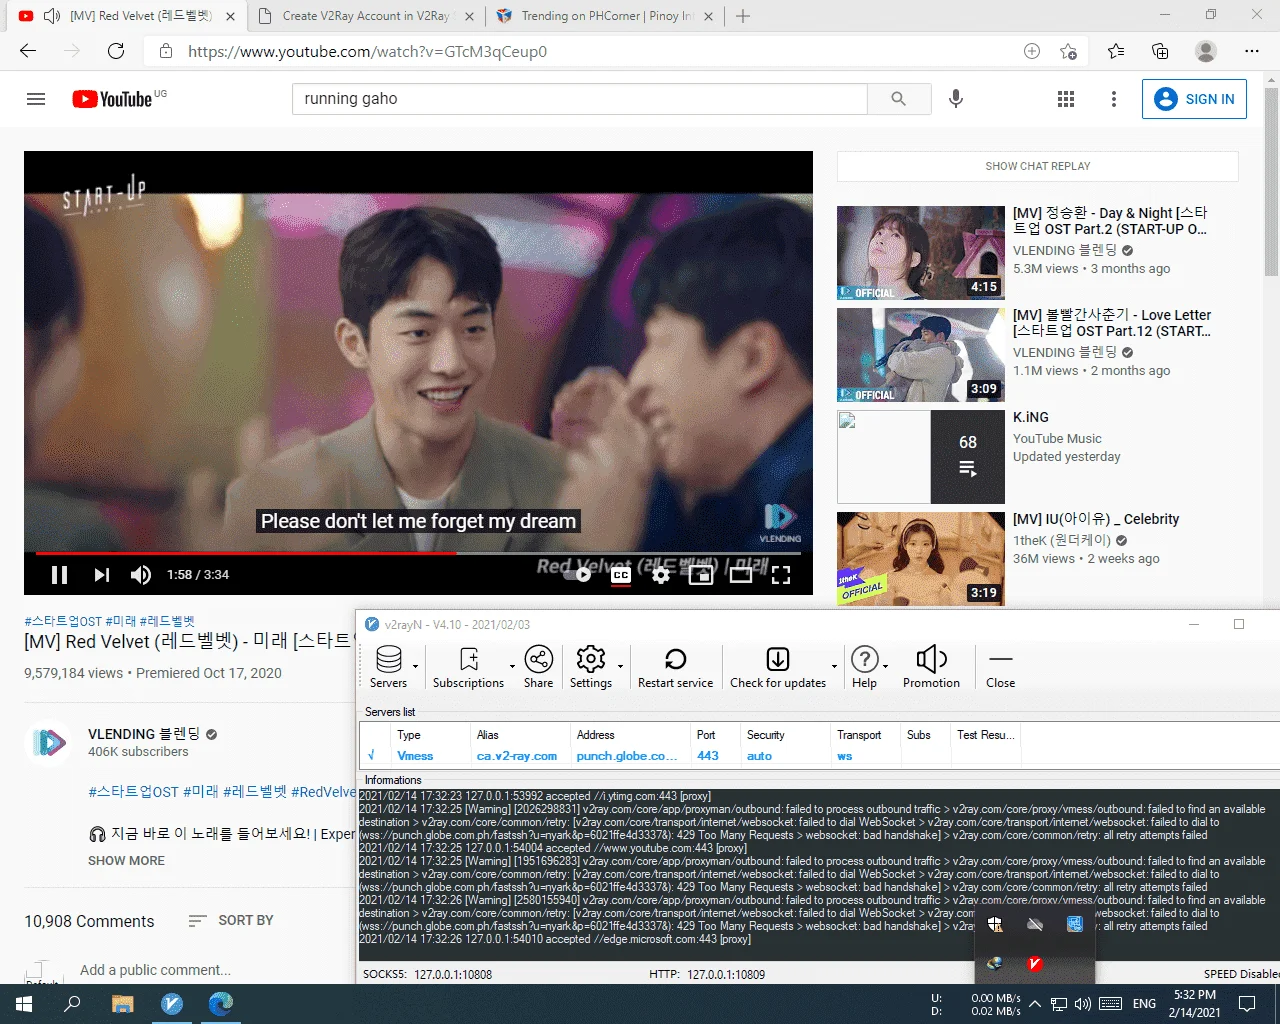Open the v2rayN Help button

tap(864, 667)
